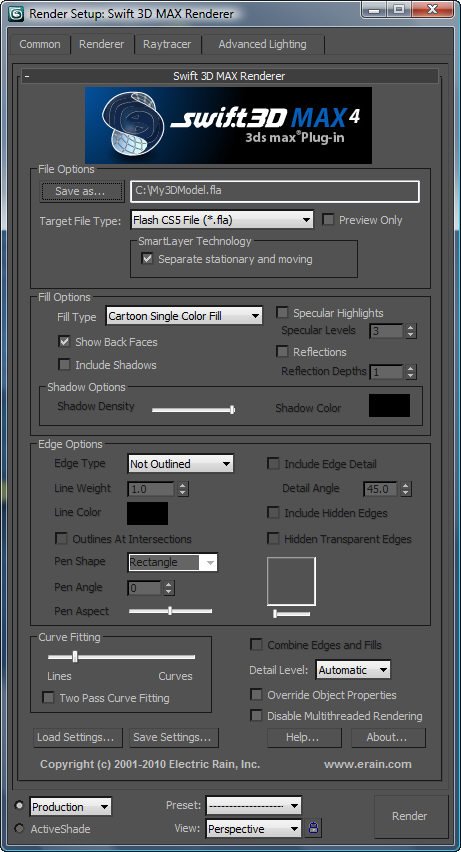
Task: Enable Two Pass Curve Fitting
Action: point(49,697)
